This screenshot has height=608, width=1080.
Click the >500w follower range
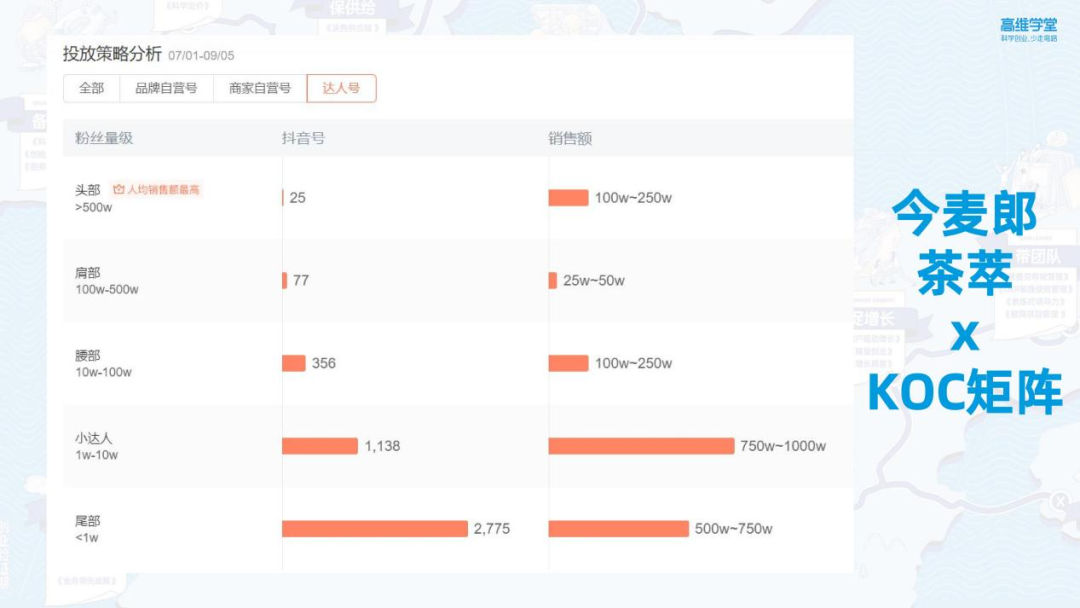click(94, 207)
